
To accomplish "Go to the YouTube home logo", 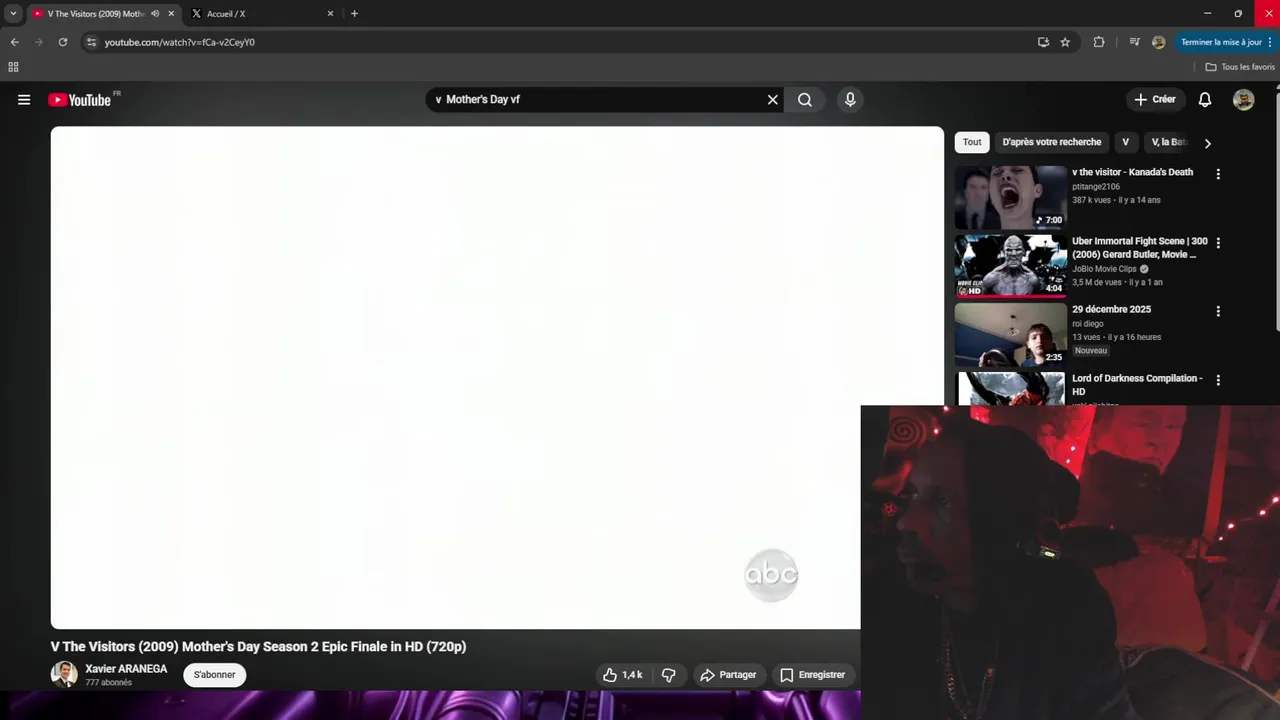I will pyautogui.click(x=79, y=99).
